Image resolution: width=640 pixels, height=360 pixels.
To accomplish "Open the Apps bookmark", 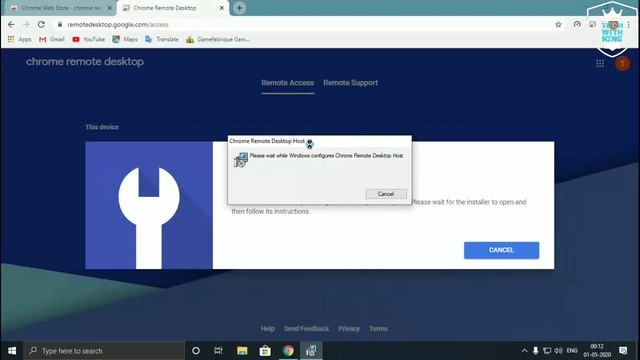I will (20, 39).
